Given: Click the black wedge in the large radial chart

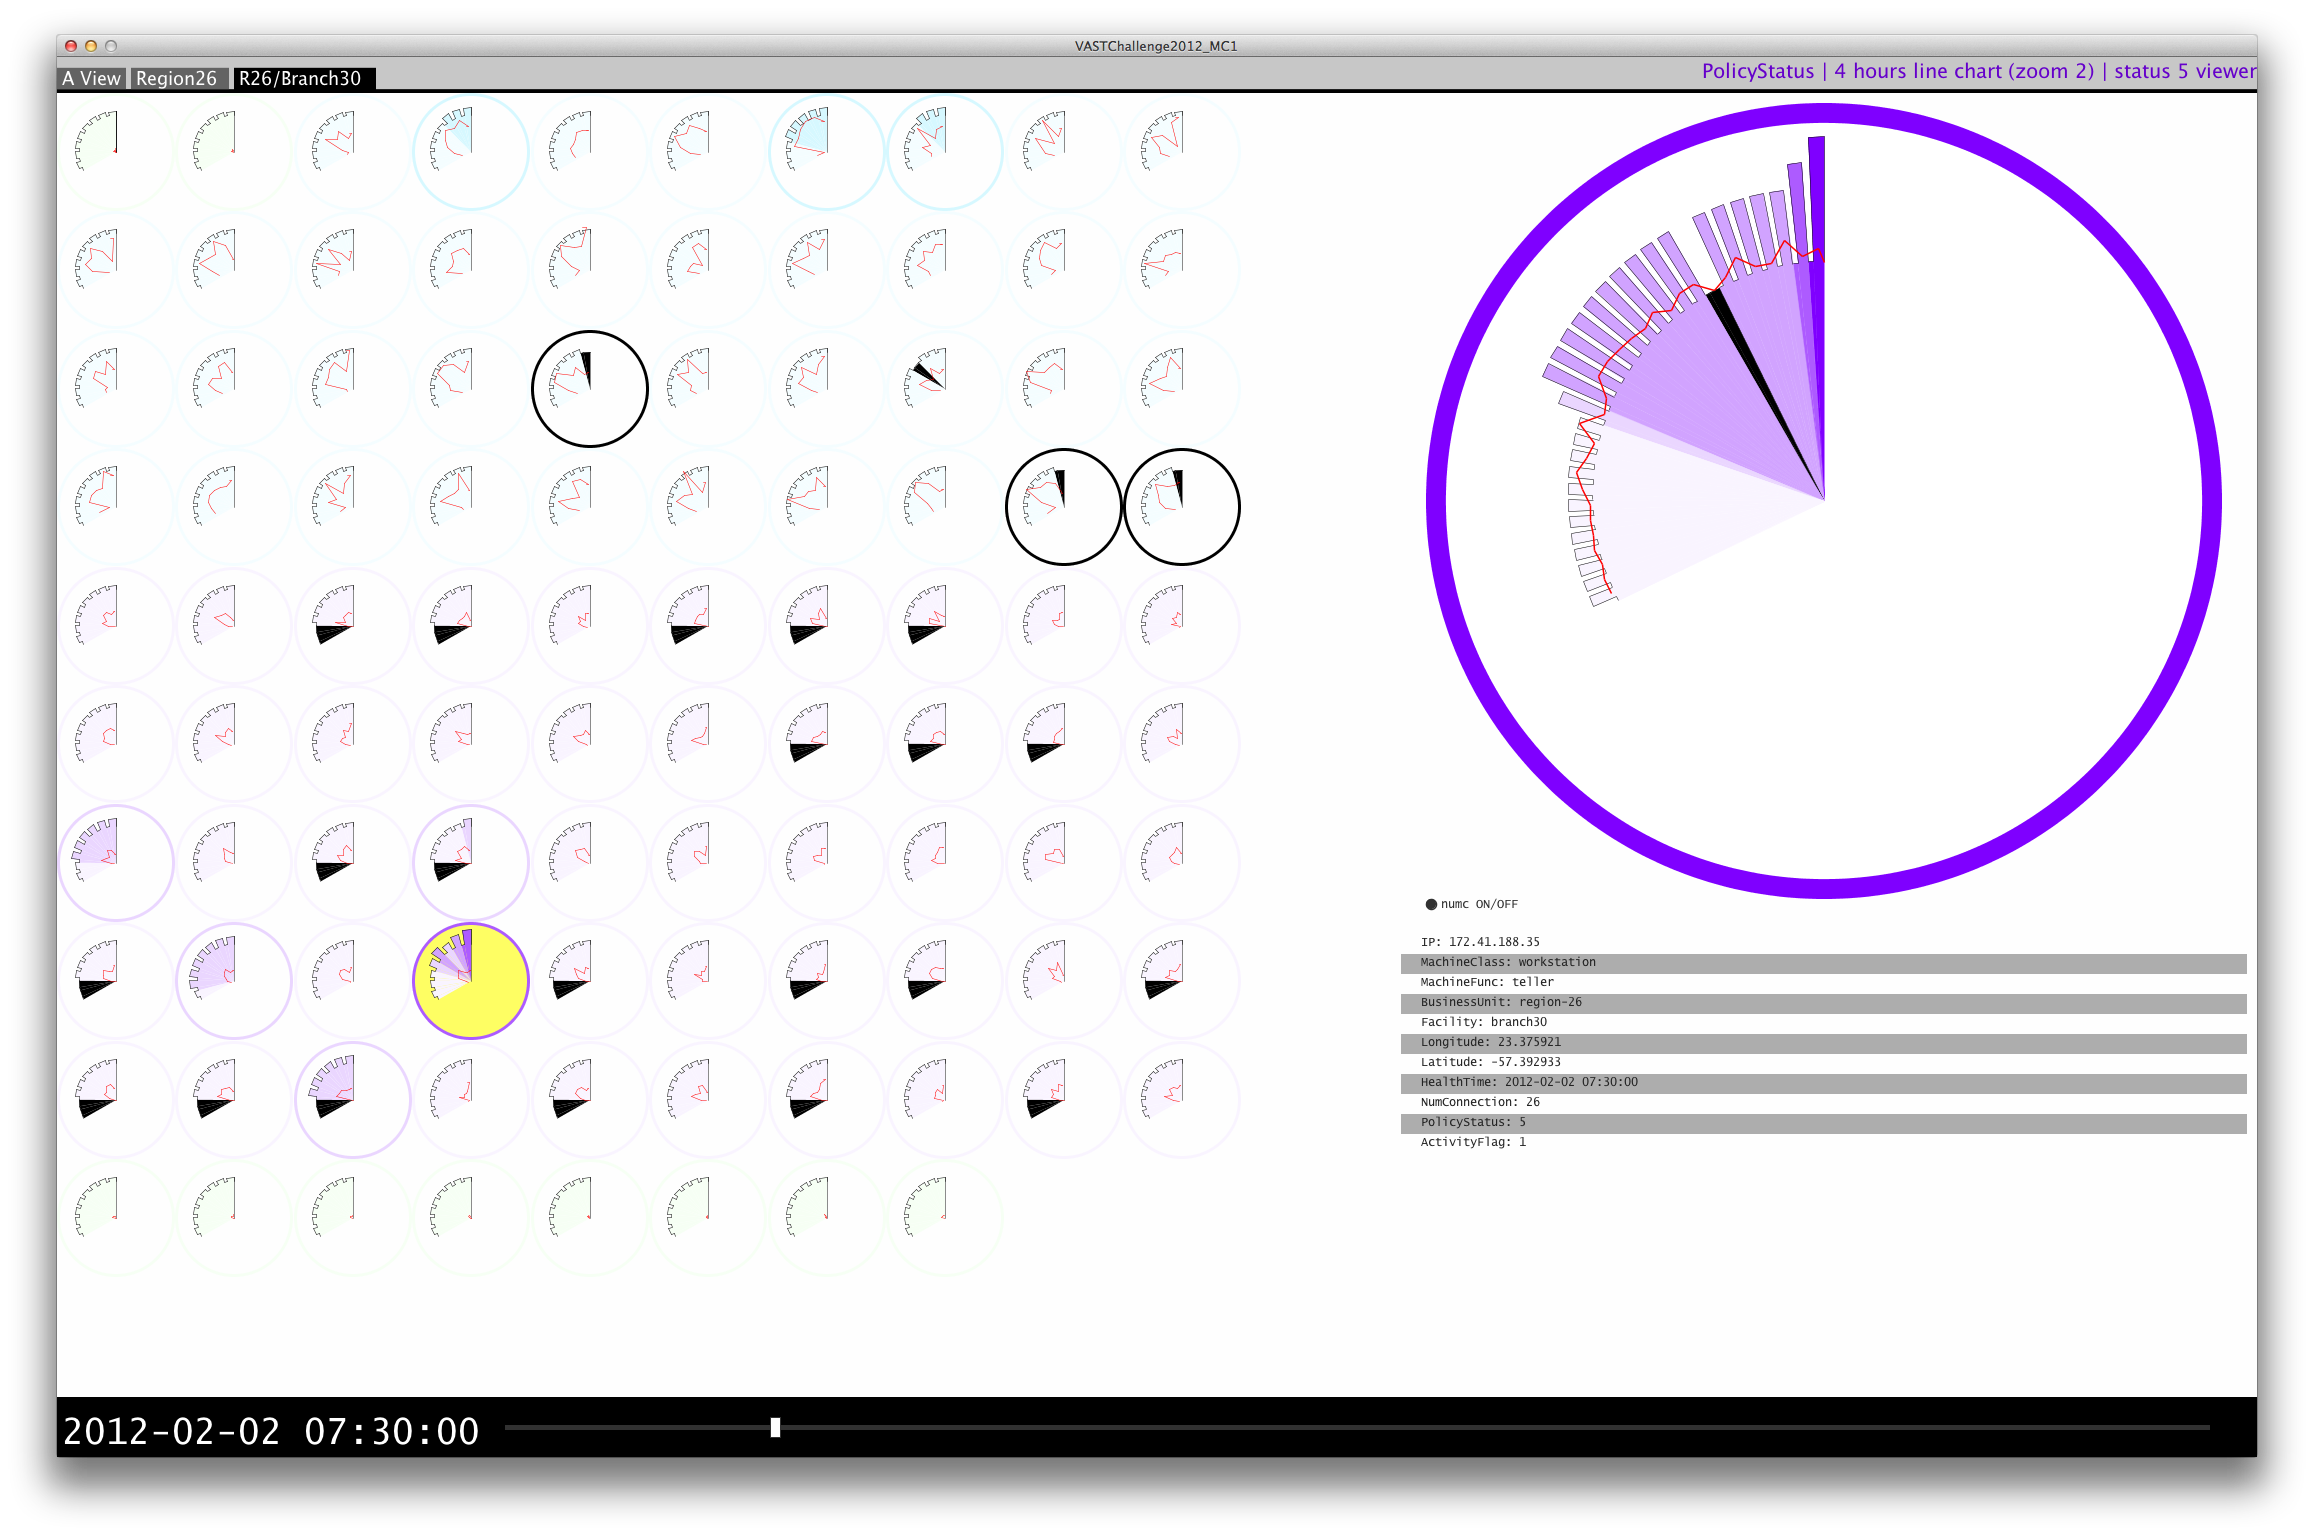Looking at the screenshot, I should [1765, 390].
